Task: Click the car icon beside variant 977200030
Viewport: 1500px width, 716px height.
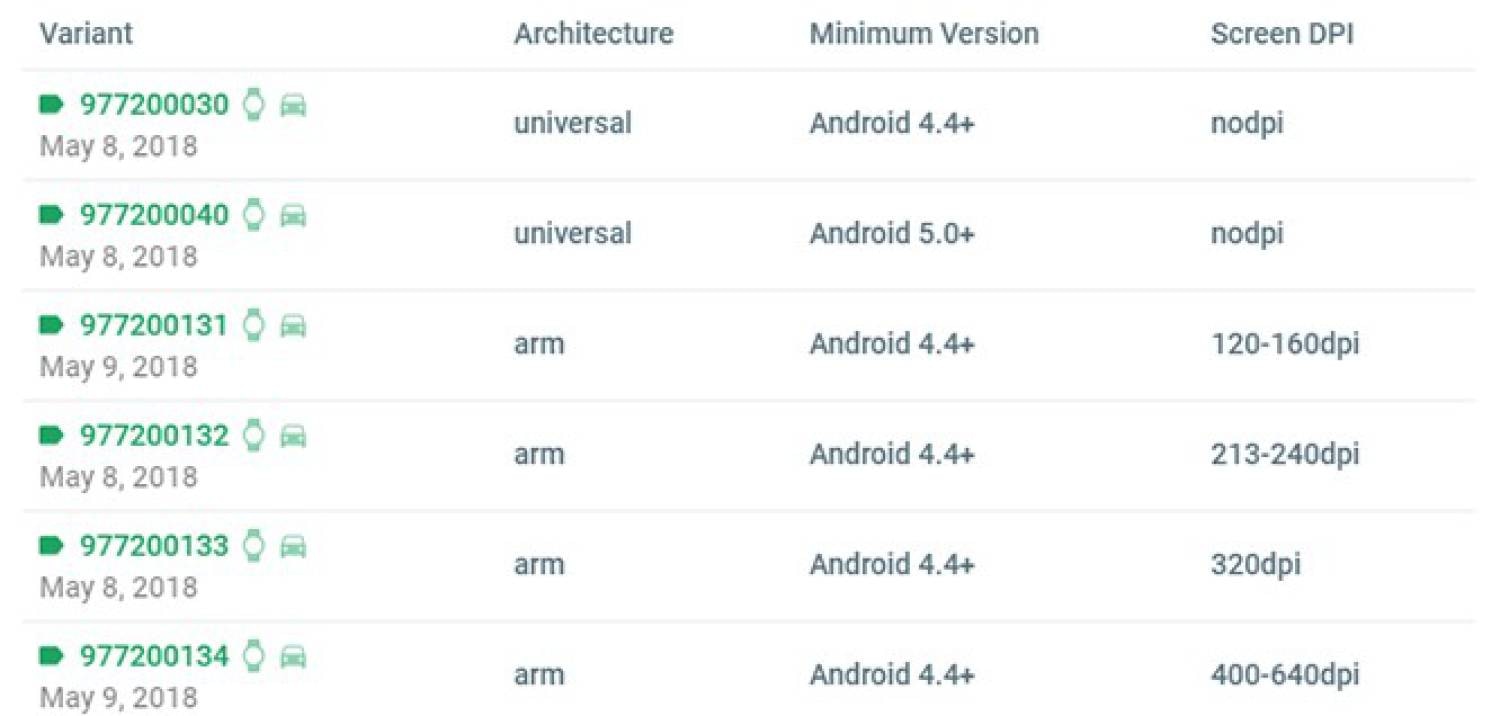Action: (293, 105)
